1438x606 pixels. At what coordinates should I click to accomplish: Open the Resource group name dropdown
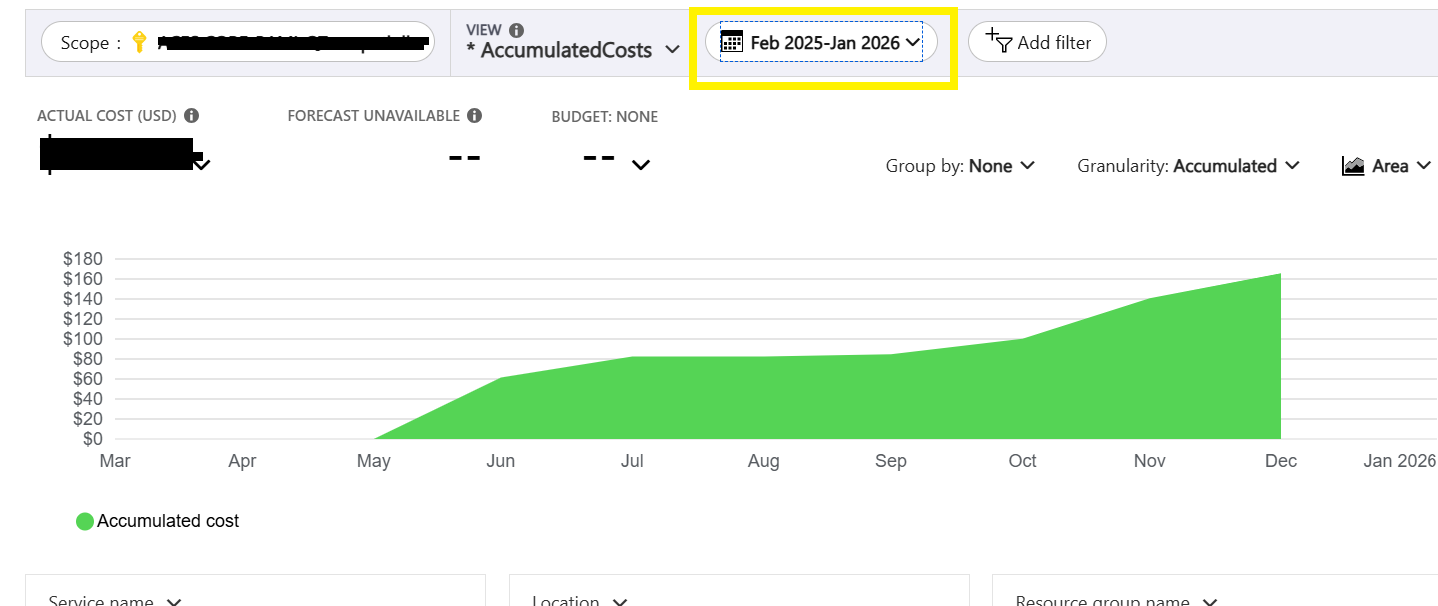1117,601
